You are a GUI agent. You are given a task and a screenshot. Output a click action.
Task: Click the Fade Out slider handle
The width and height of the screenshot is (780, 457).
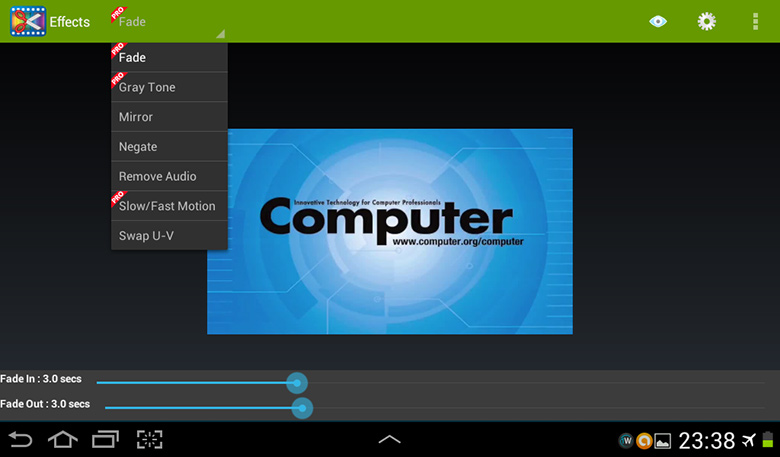coord(302,408)
